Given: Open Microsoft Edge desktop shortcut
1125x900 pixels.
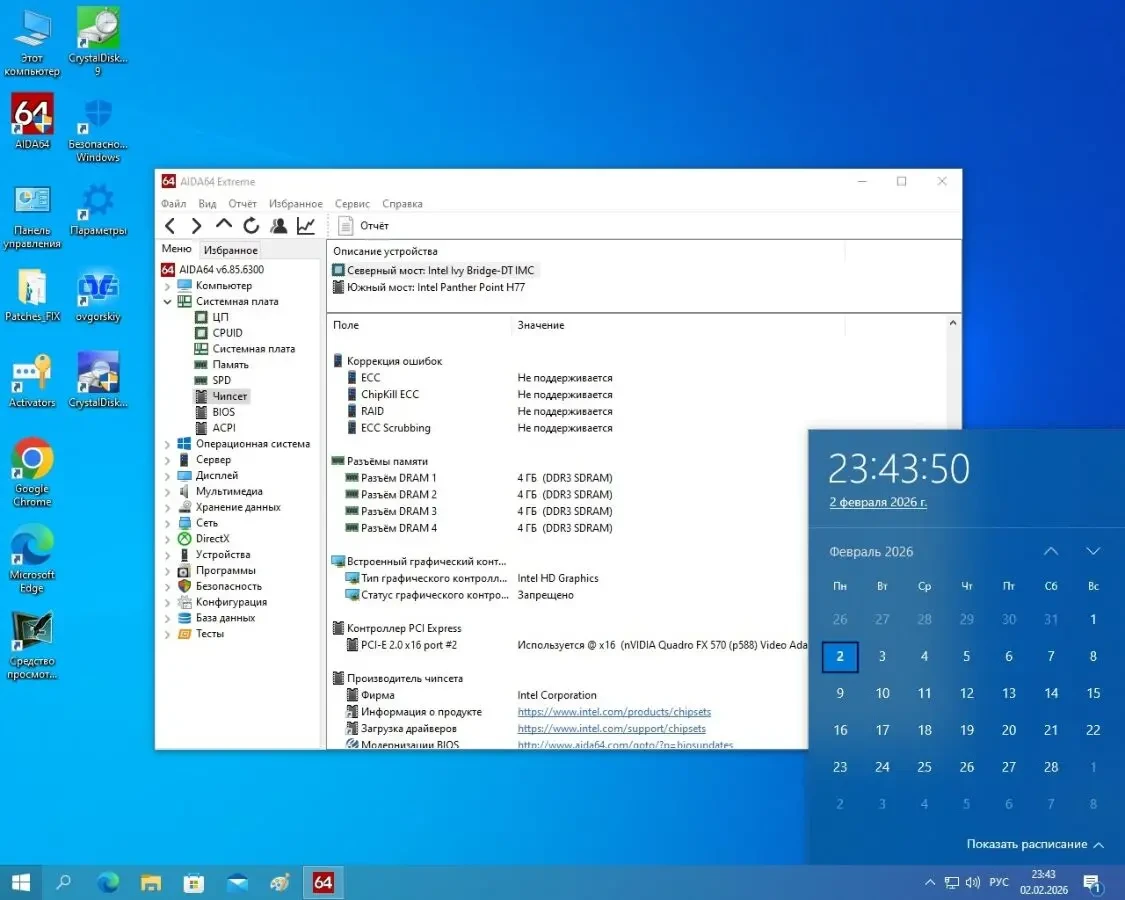Looking at the screenshot, I should click(x=32, y=558).
